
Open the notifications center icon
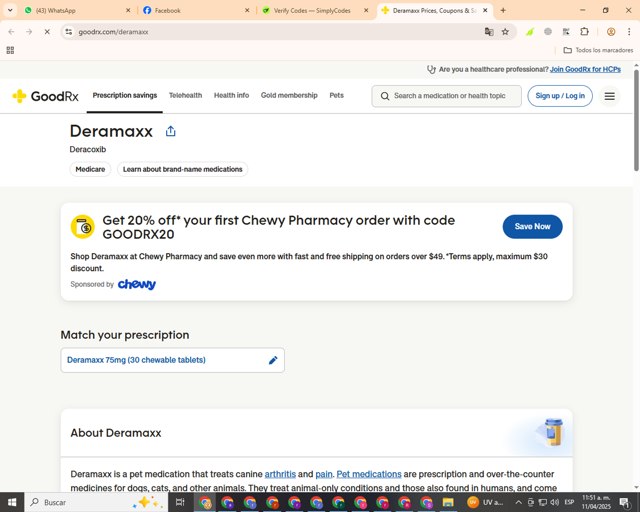pos(624,502)
